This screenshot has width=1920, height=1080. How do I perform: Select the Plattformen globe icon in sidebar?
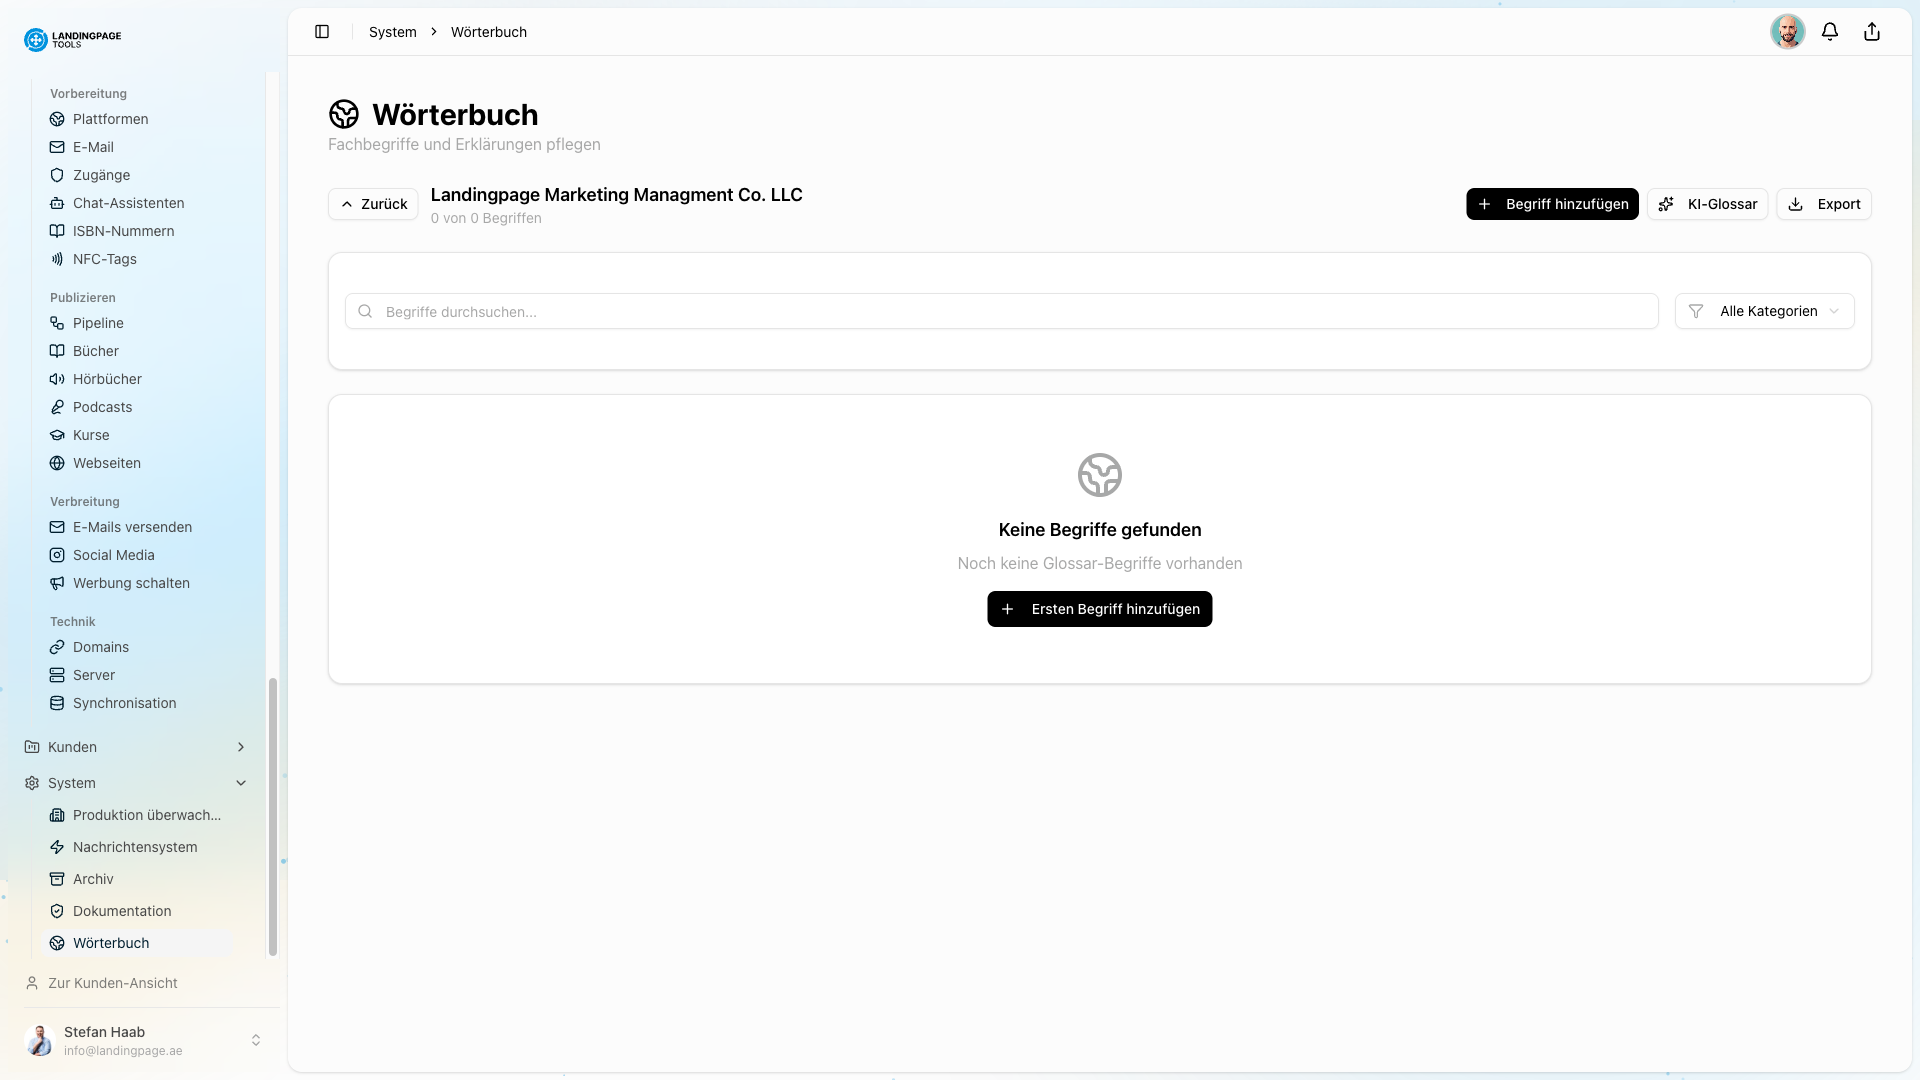coord(57,119)
